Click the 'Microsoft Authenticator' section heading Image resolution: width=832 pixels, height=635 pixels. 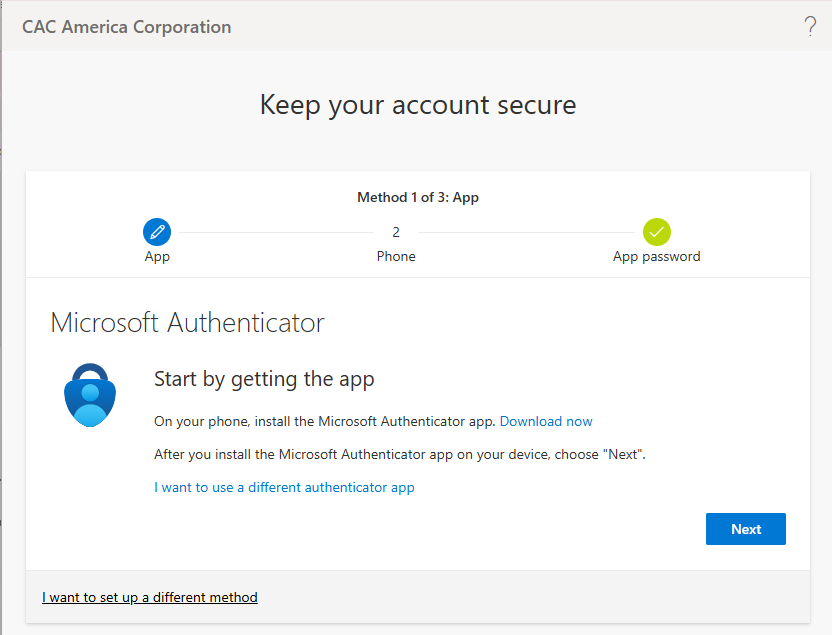click(187, 323)
